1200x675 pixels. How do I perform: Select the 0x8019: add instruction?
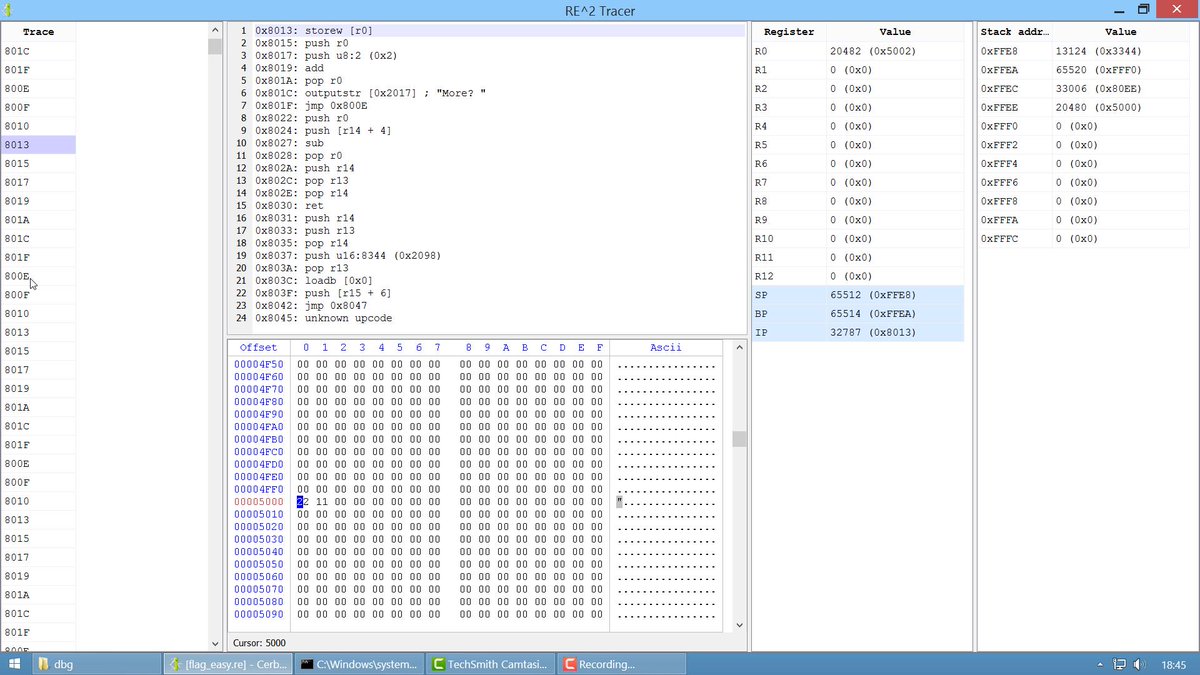coord(289,68)
